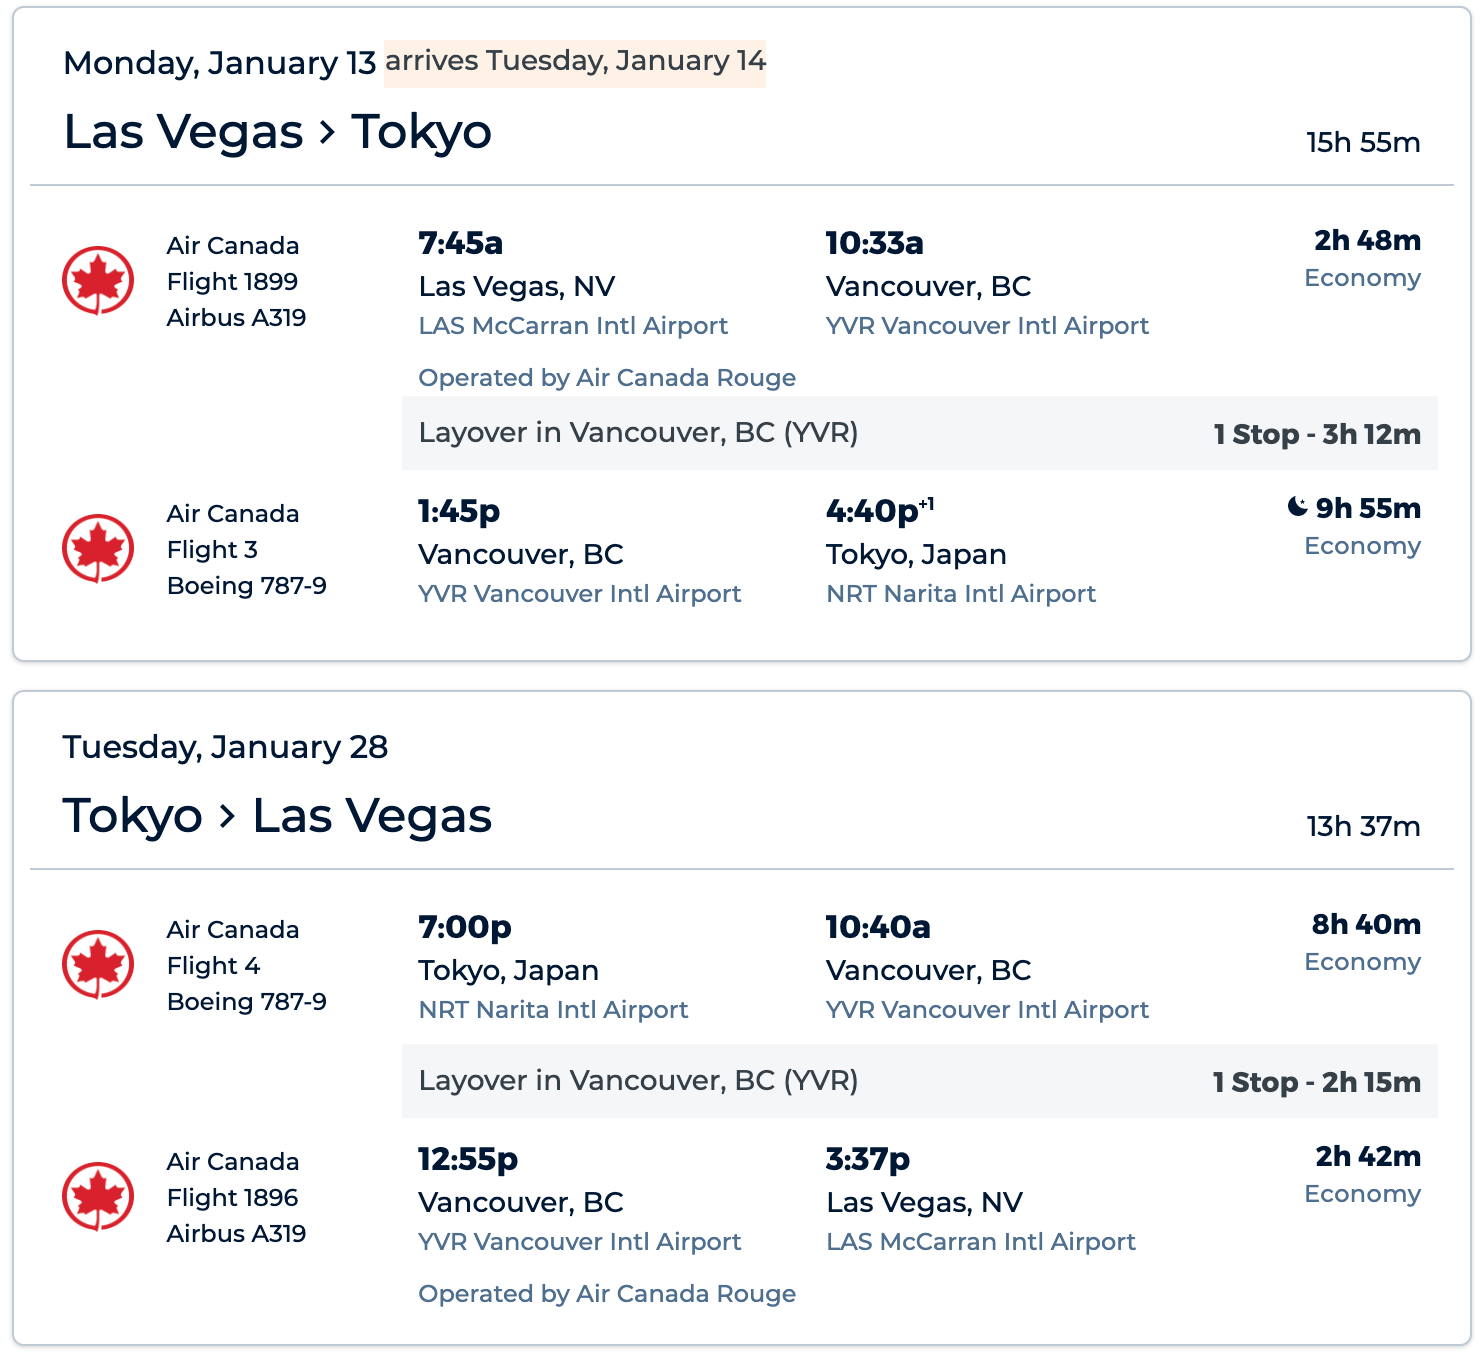Screen dimensions: 1484x1358
Task: Click Air Canada logo for Flight 3
Action: tap(98, 548)
